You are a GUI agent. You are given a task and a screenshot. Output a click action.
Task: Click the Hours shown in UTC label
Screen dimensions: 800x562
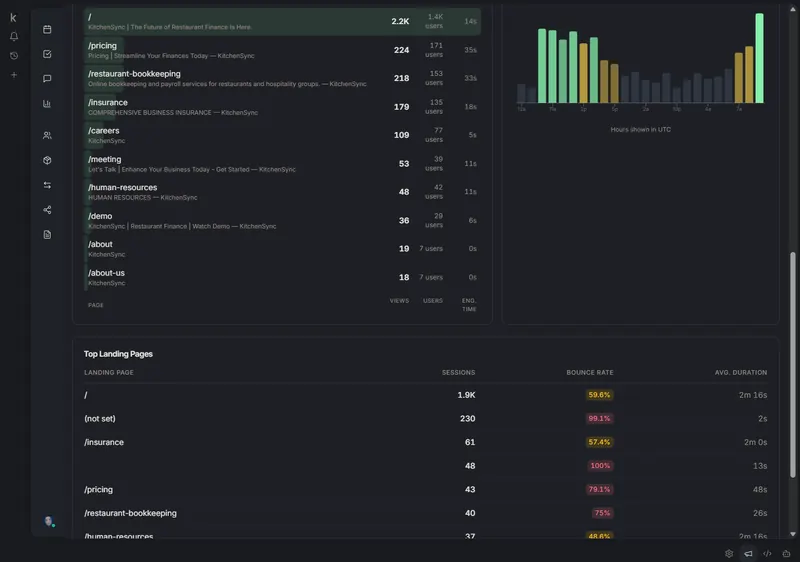pyautogui.click(x=640, y=130)
